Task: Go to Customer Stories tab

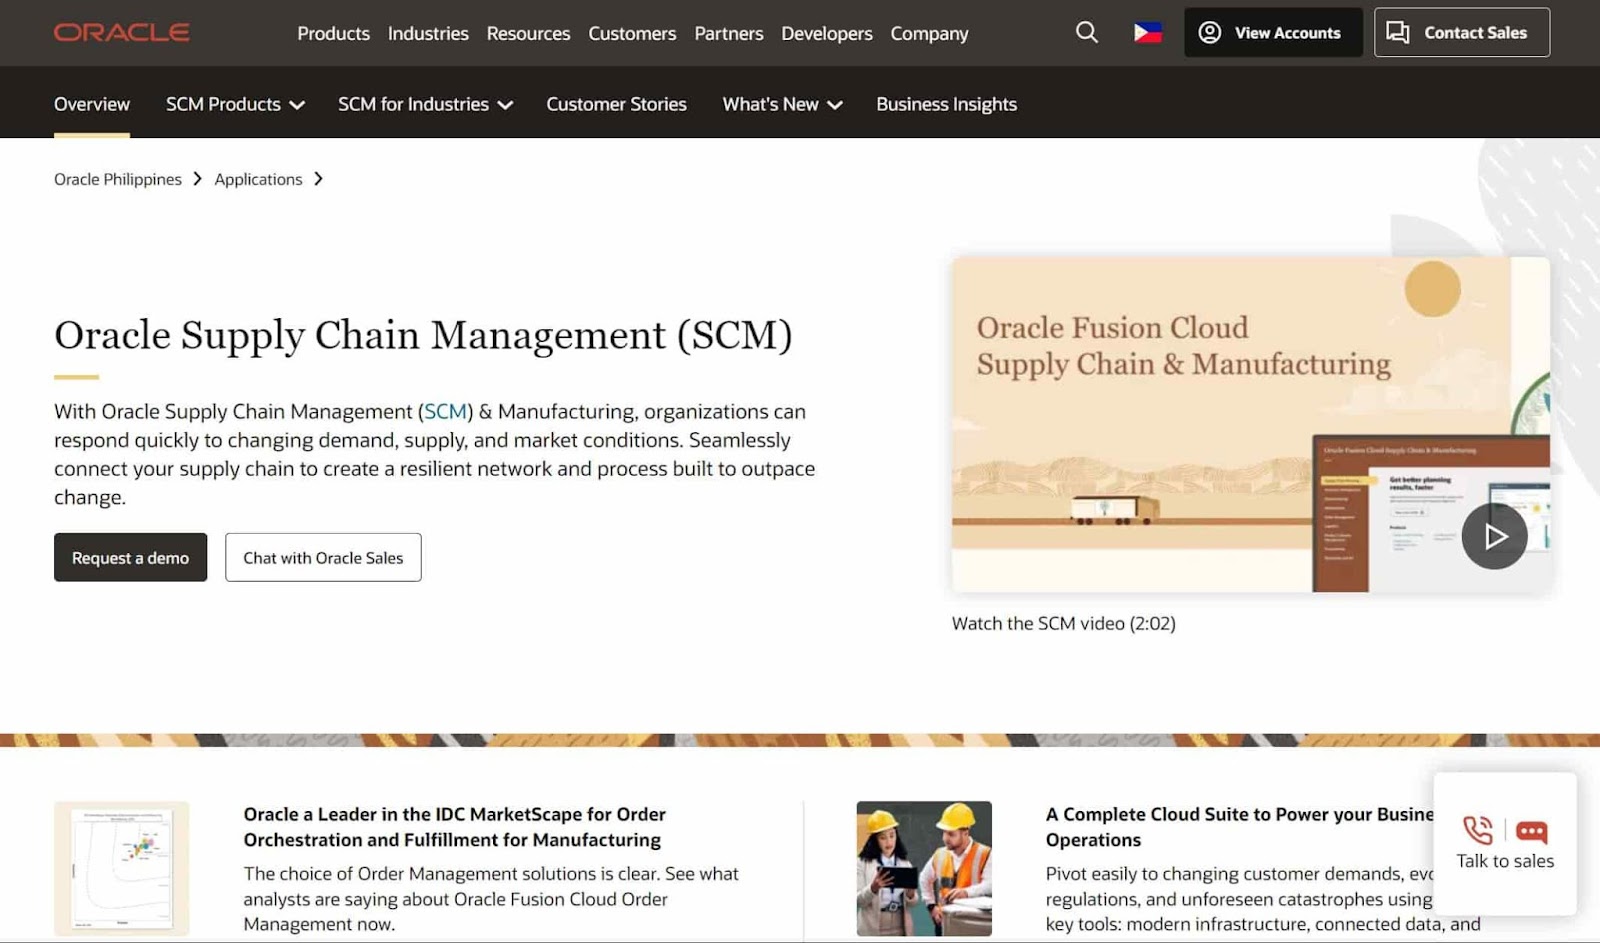Action: 616,104
